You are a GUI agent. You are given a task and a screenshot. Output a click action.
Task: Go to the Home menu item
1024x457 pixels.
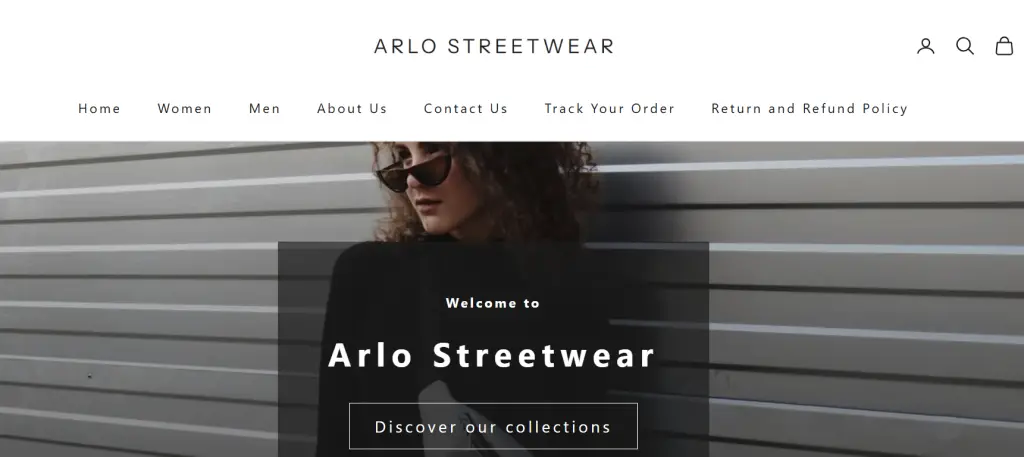[x=99, y=108]
